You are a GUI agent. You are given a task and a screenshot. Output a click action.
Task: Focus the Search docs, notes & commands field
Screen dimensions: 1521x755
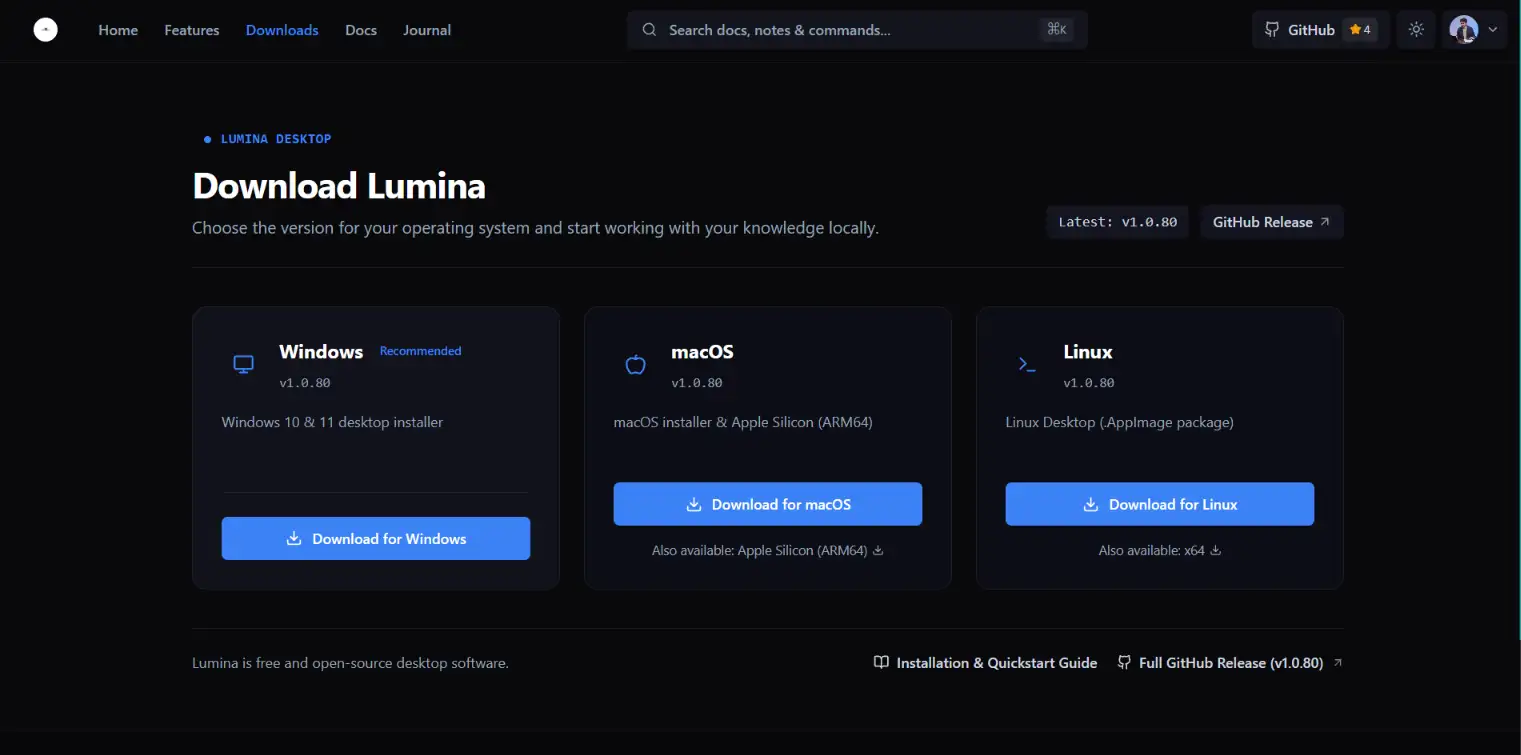coord(857,30)
